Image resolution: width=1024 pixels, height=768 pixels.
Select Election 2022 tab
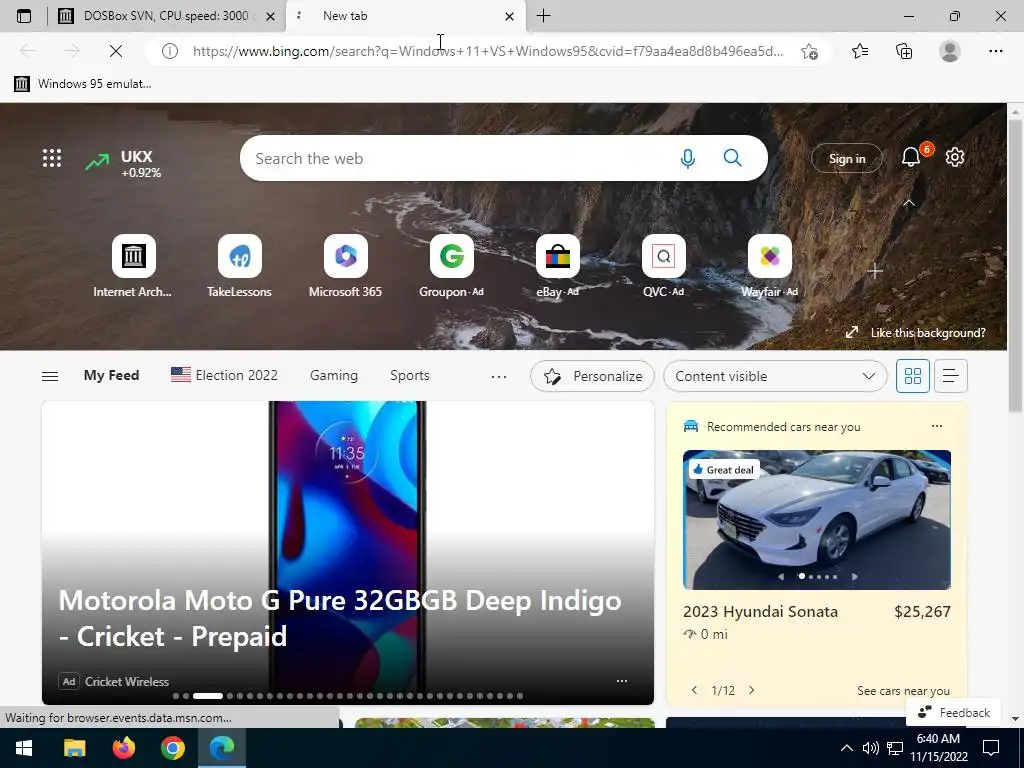point(224,376)
